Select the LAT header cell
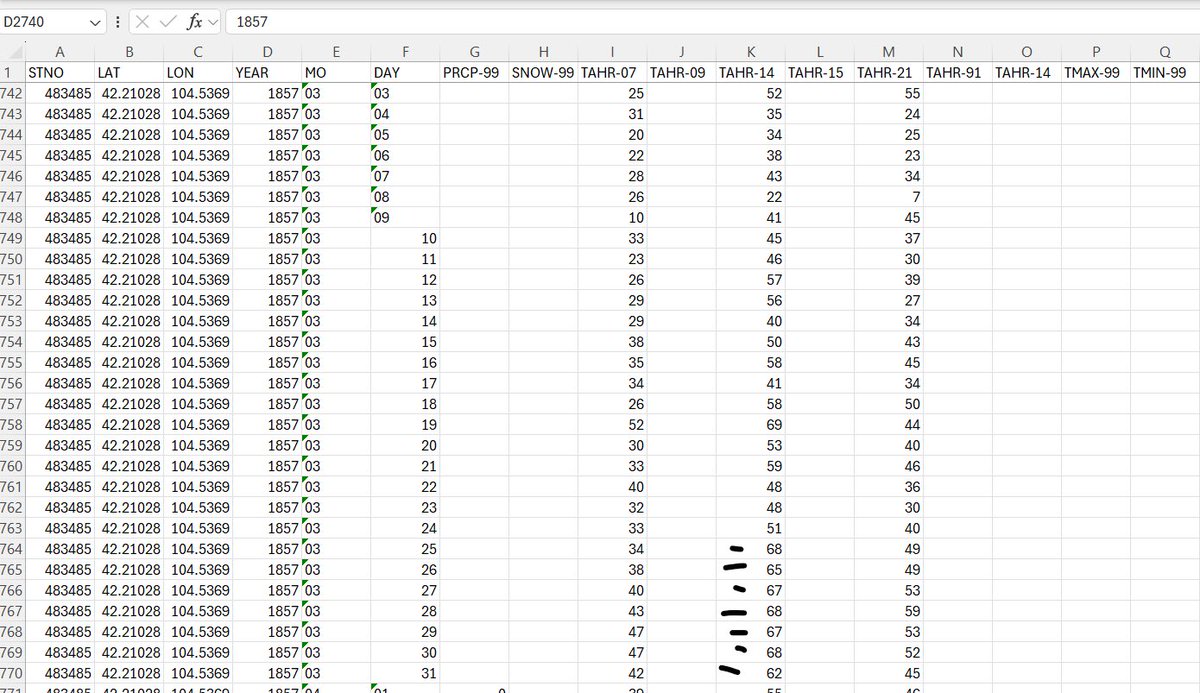This screenshot has width=1200, height=693. click(128, 73)
